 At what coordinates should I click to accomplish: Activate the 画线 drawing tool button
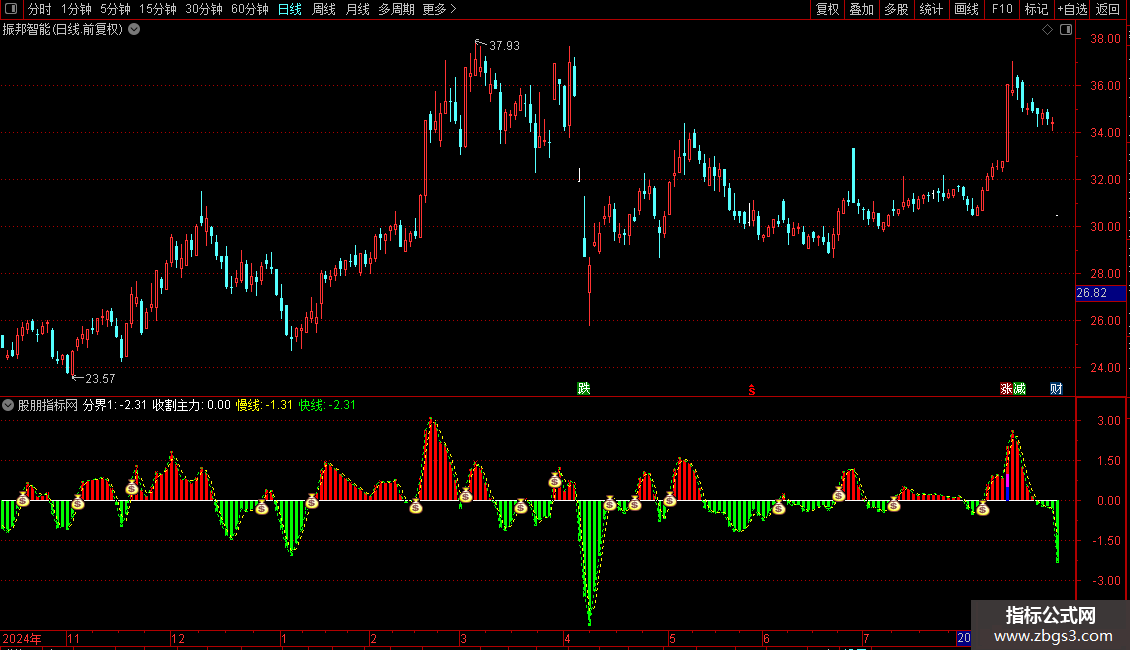(966, 9)
